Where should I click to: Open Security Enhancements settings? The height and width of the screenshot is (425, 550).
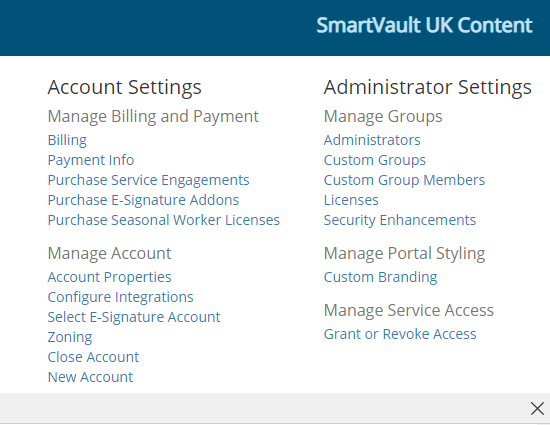click(400, 220)
